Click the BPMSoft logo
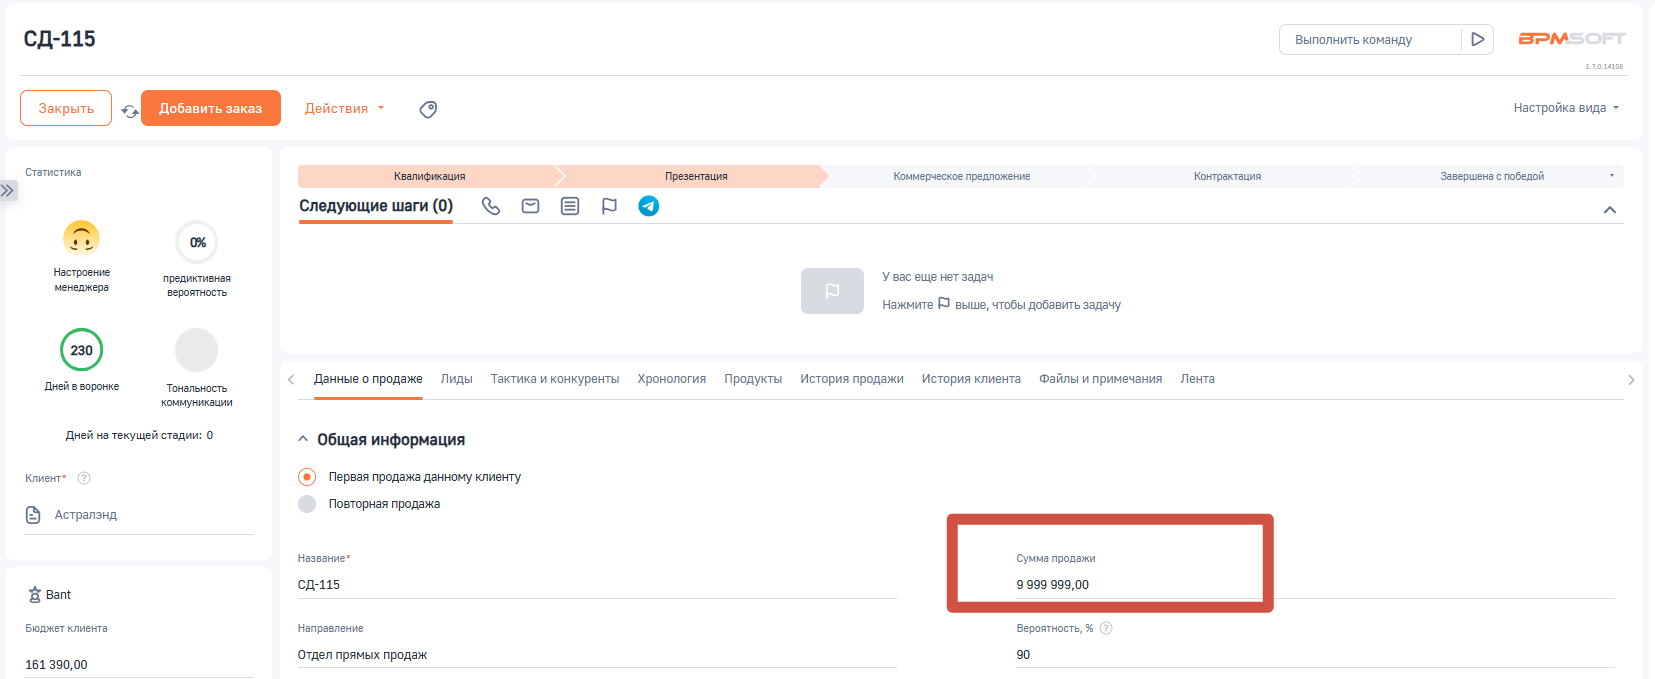Screen dimensions: 1655x679 [1572, 38]
